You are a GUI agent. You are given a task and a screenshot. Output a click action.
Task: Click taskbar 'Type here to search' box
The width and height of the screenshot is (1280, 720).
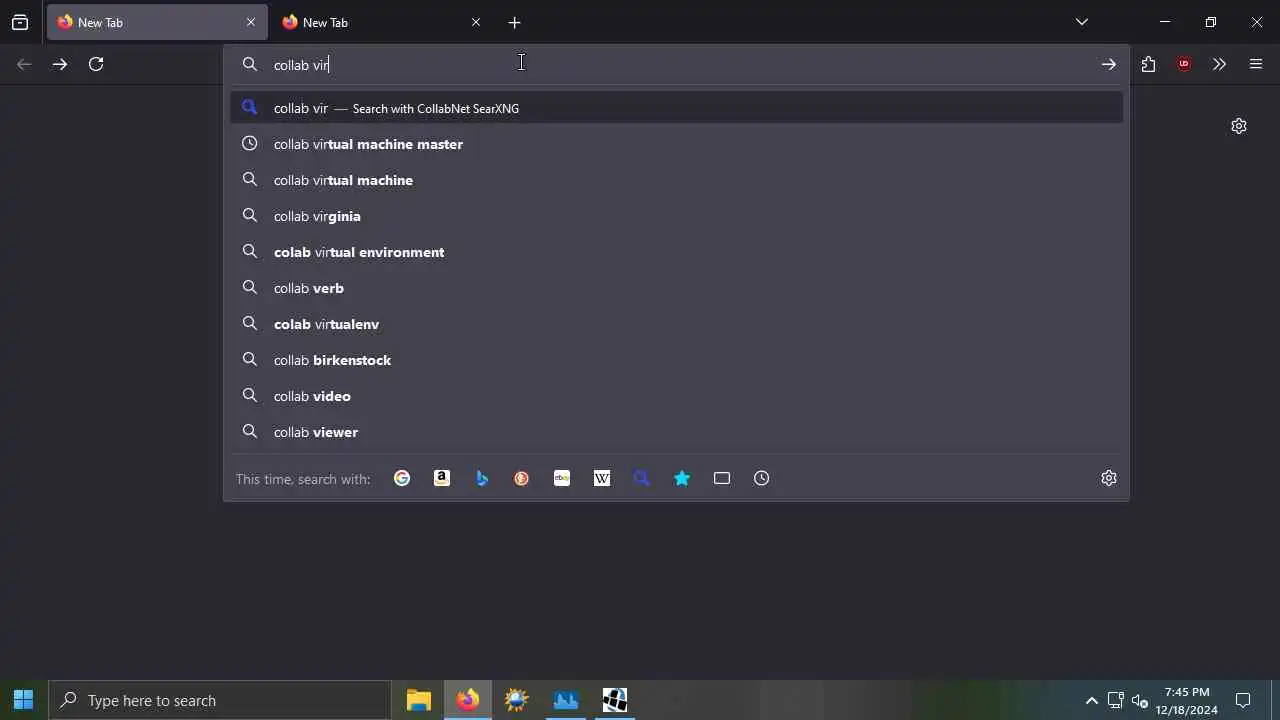click(220, 700)
